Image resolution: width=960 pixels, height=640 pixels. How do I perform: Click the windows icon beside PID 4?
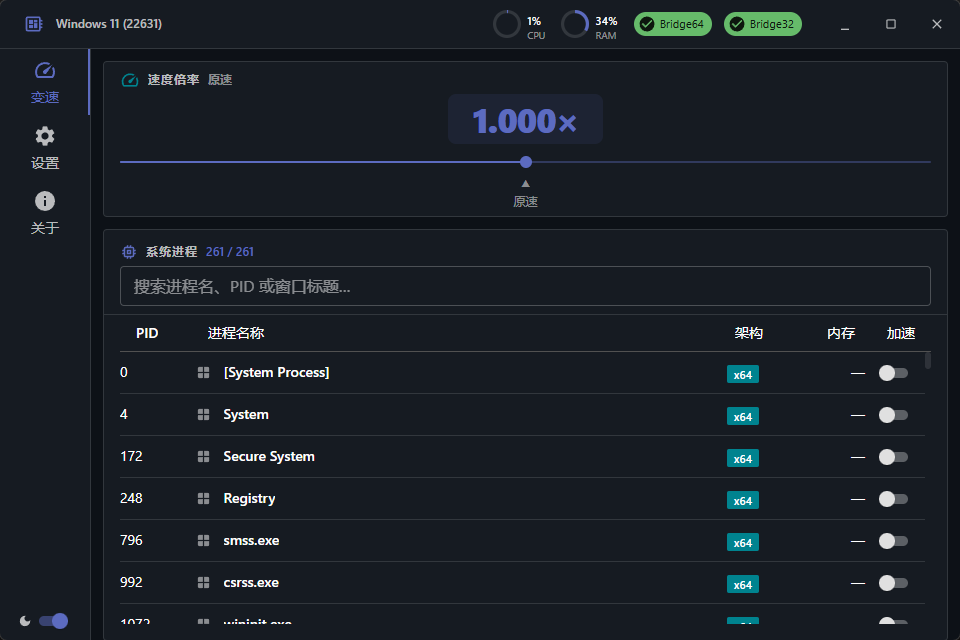[x=203, y=415]
